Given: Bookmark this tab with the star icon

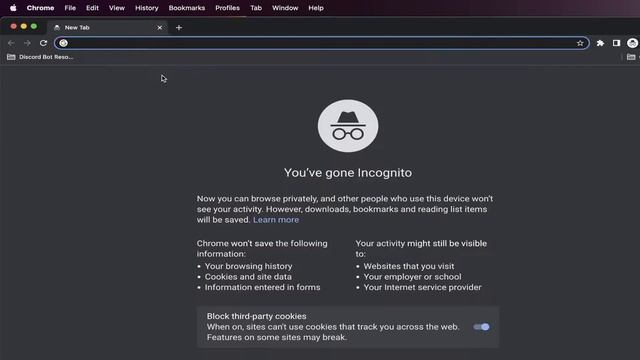Looking at the screenshot, I should pos(580,43).
